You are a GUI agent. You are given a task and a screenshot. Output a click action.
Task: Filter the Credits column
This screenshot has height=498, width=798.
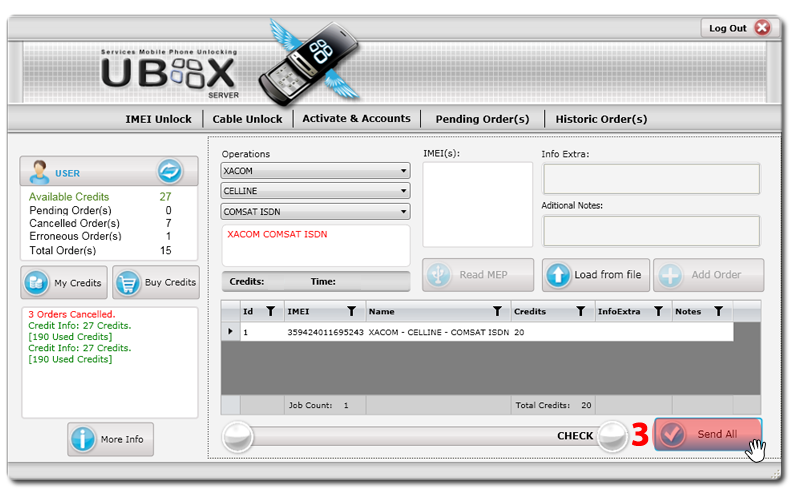click(x=580, y=311)
